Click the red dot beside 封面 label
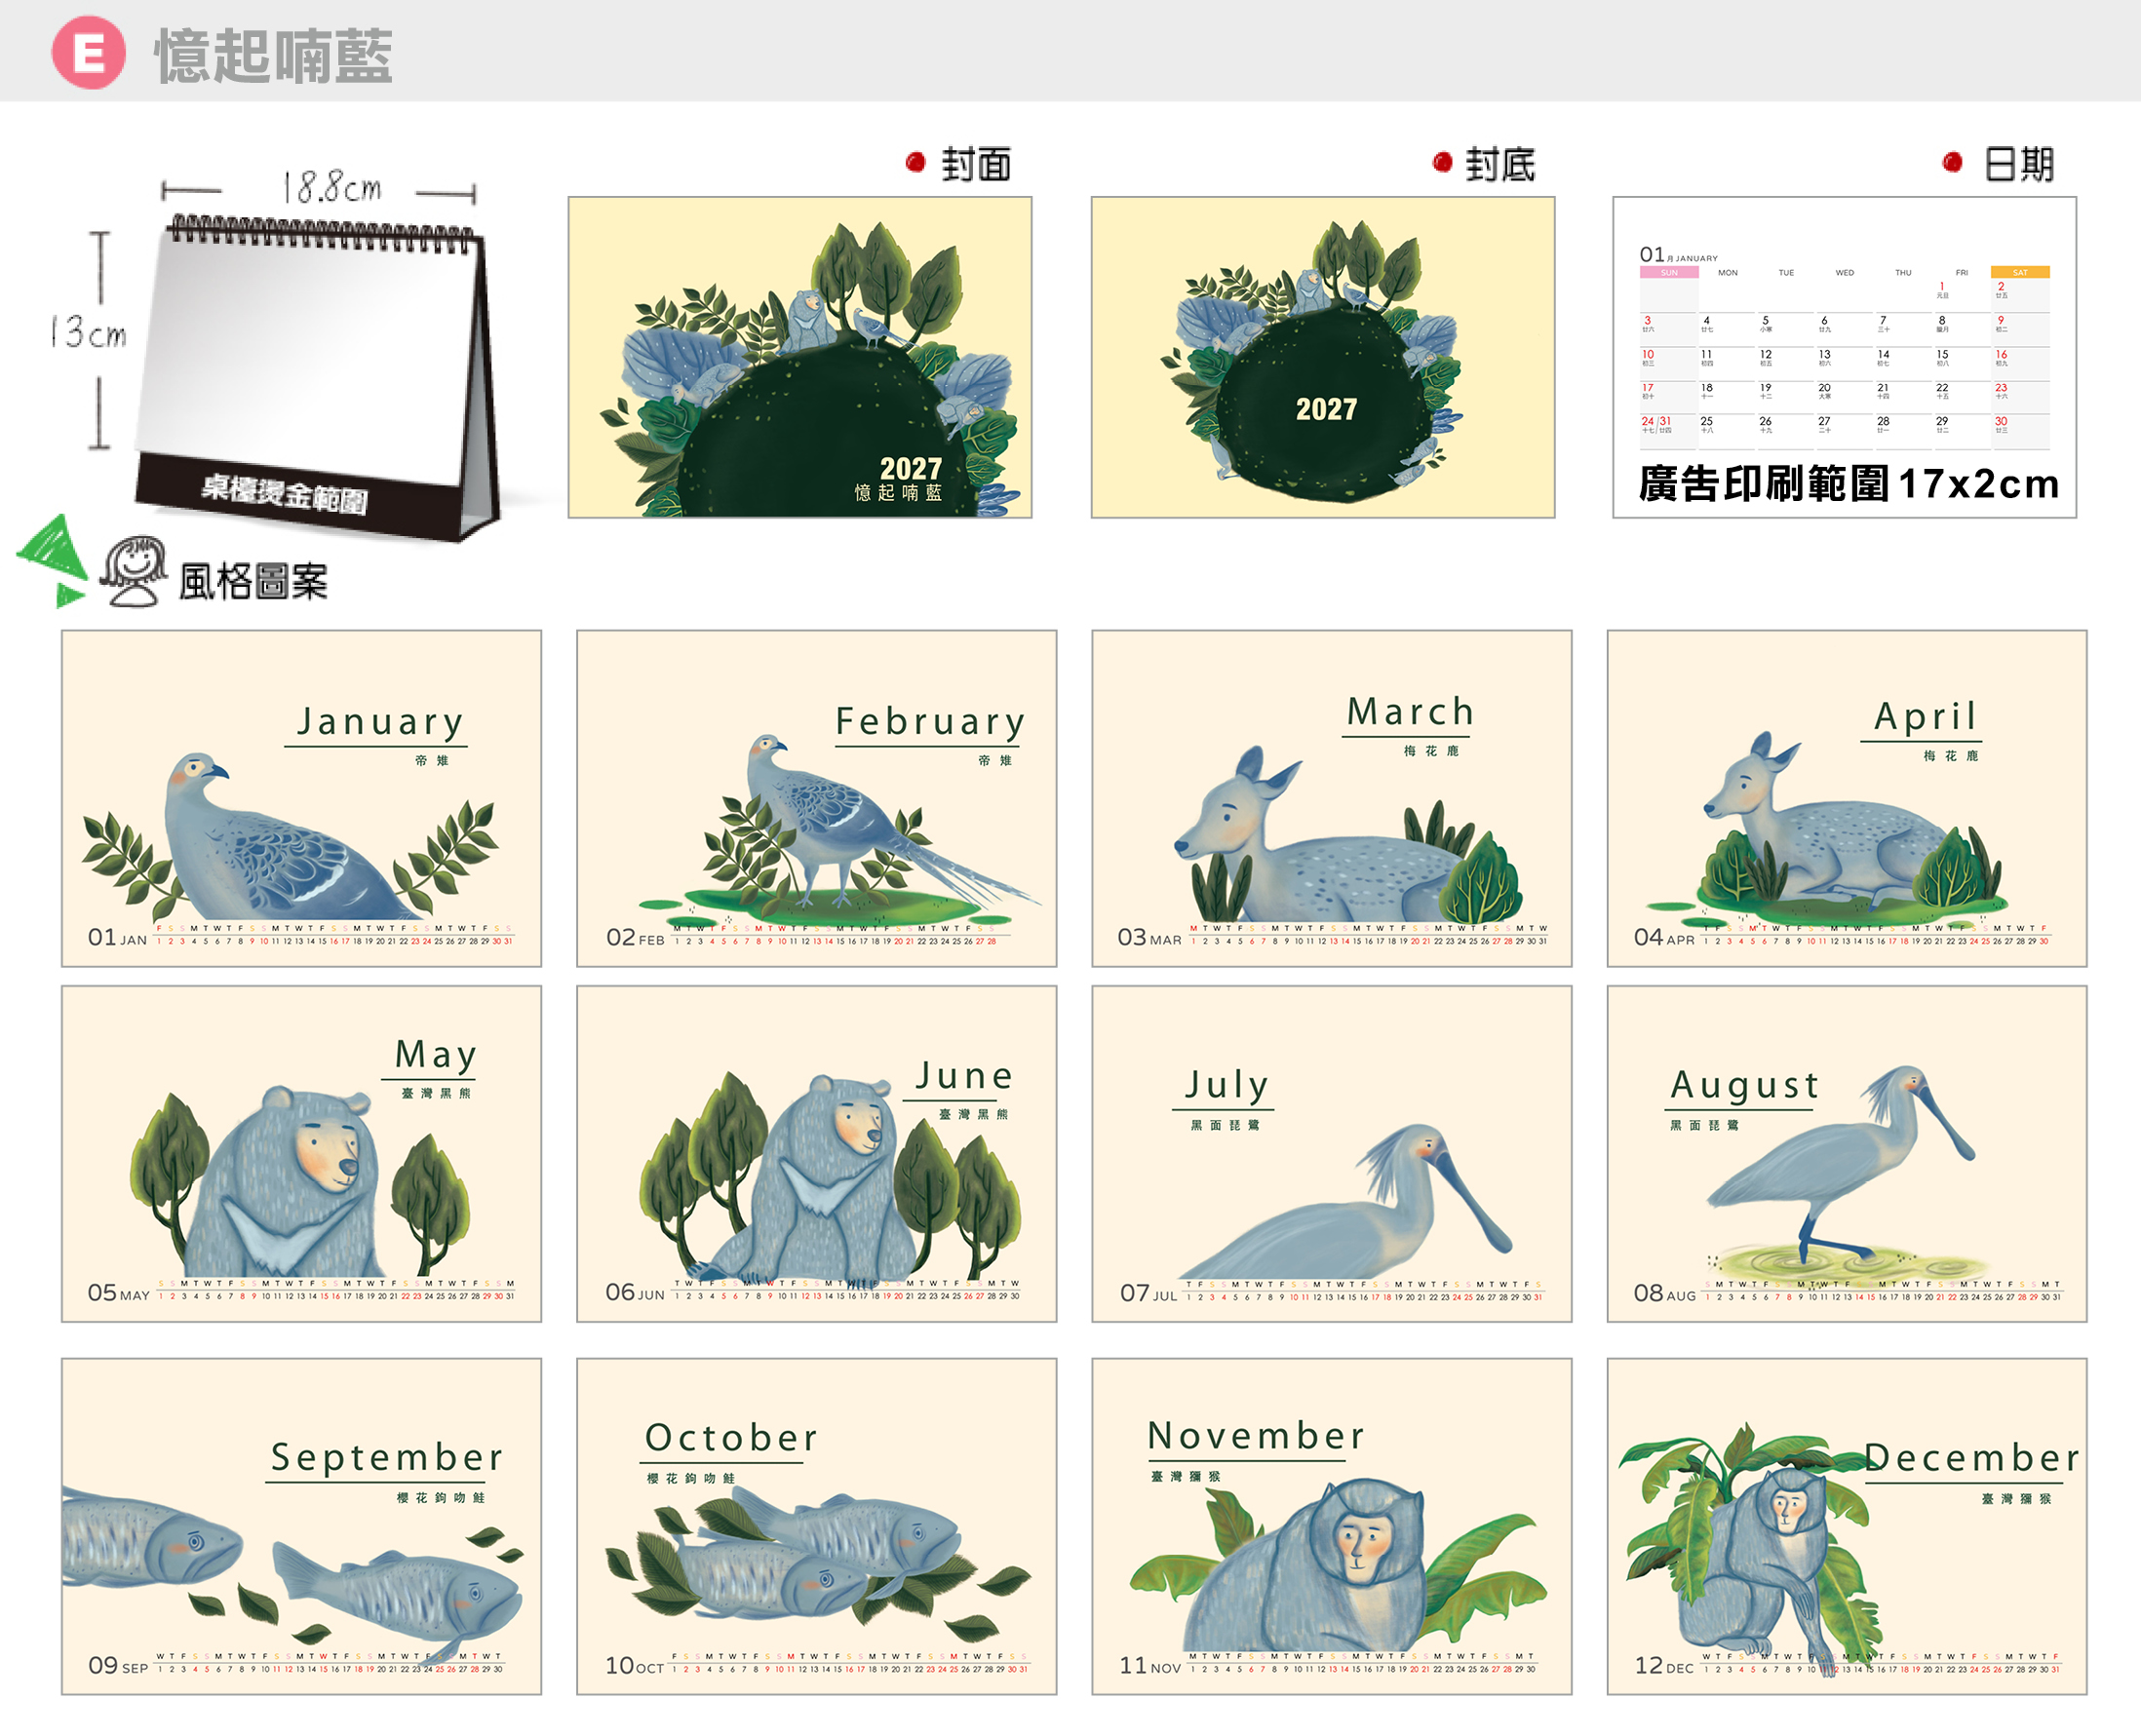The height and width of the screenshot is (1736, 2141). [915, 162]
